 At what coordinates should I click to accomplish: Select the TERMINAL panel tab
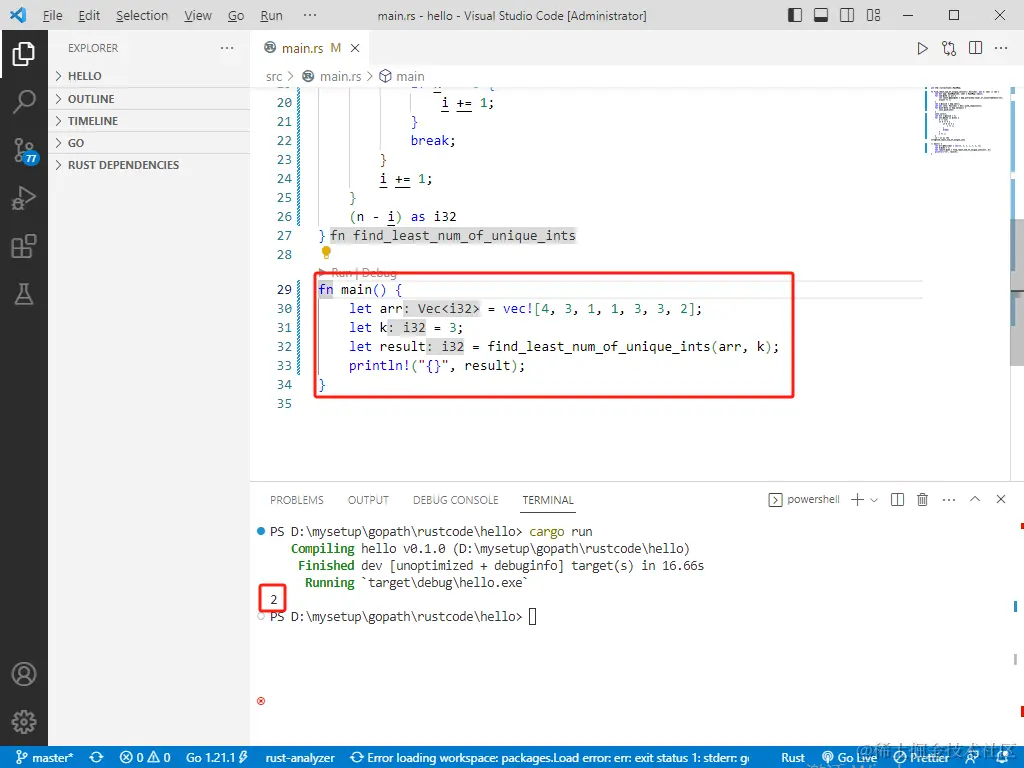coord(547,500)
